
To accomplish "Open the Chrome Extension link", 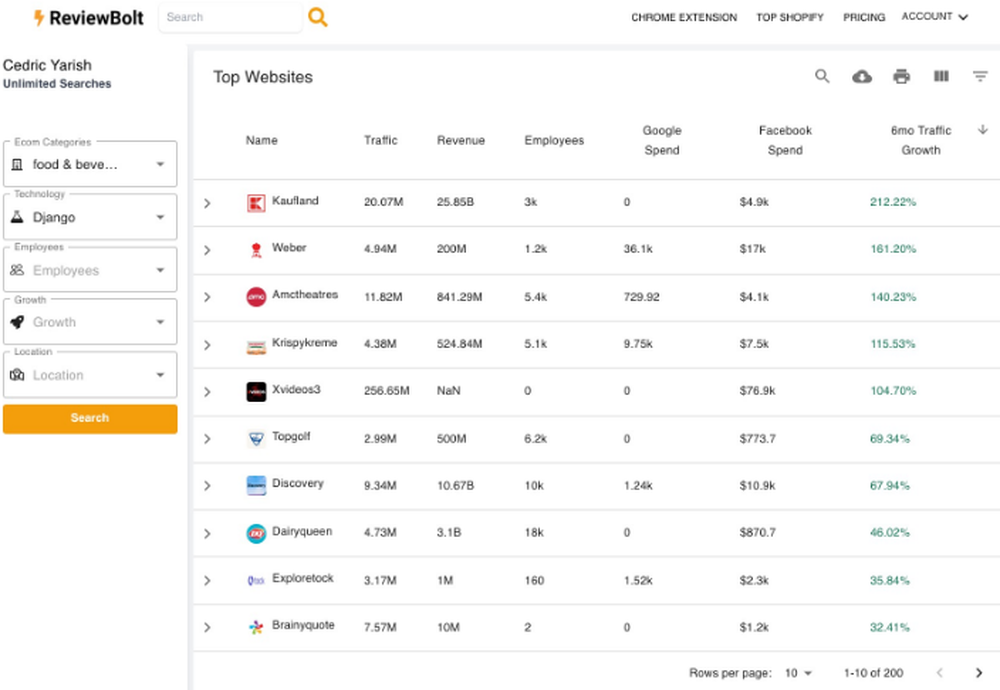I will pos(684,17).
